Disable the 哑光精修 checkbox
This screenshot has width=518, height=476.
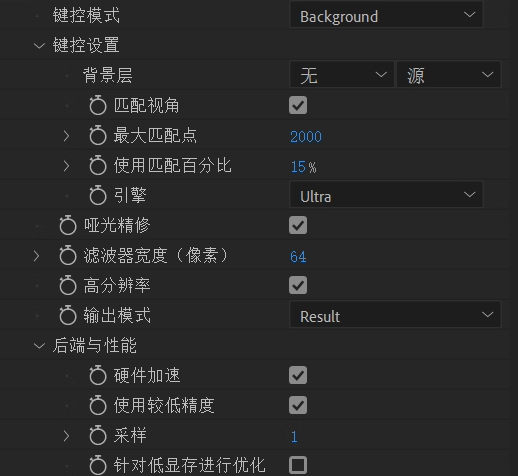click(298, 225)
